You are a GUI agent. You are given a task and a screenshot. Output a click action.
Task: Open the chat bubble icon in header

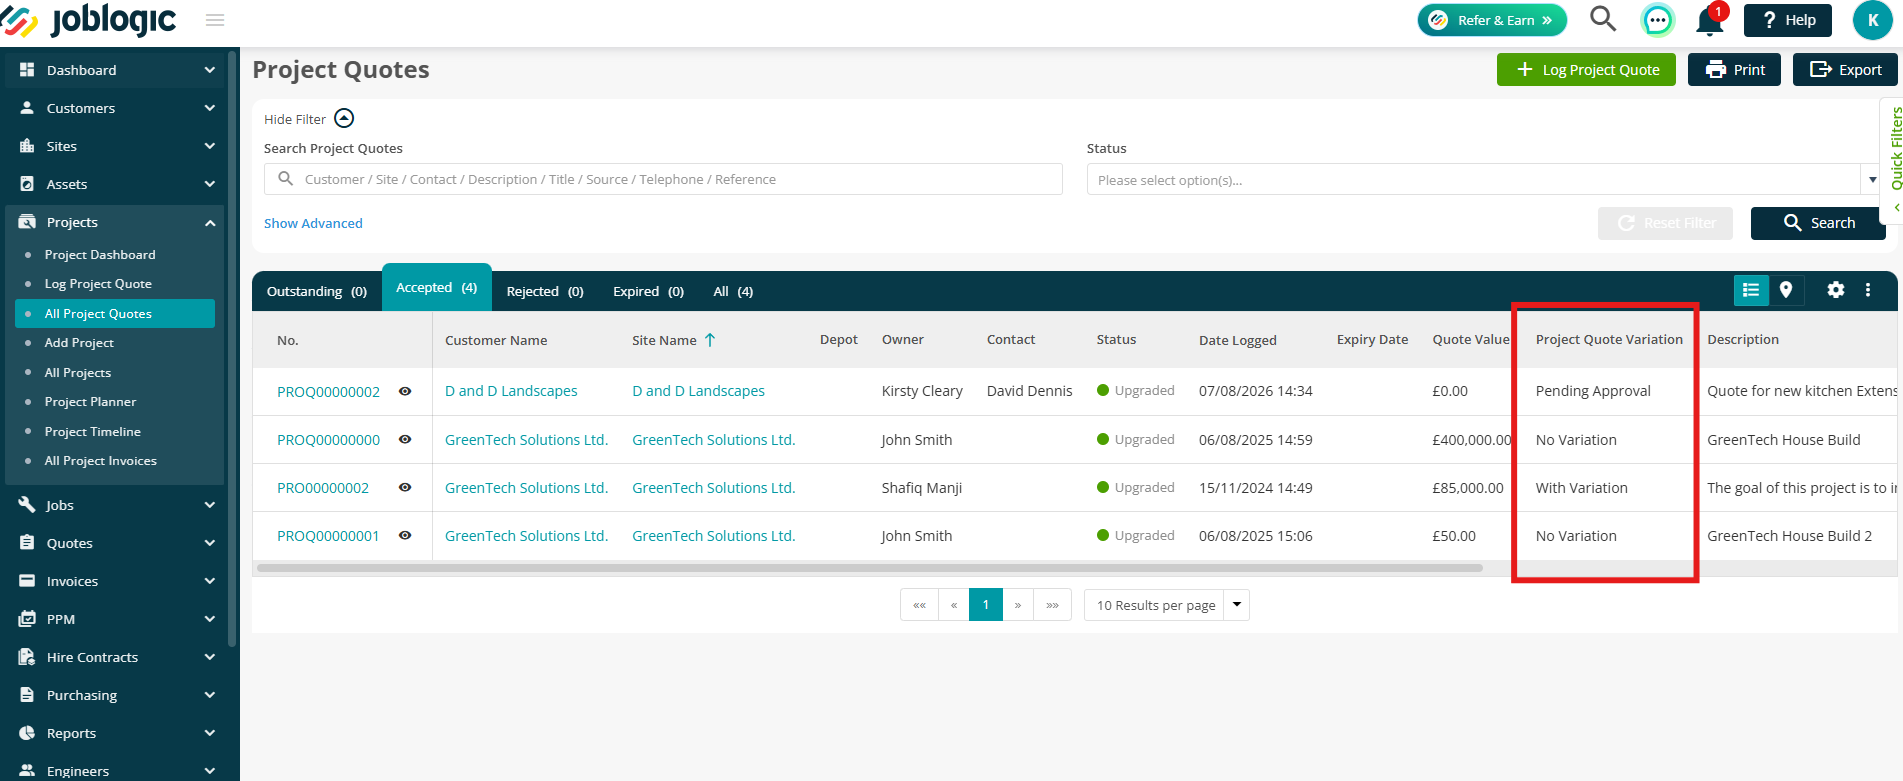pos(1657,20)
